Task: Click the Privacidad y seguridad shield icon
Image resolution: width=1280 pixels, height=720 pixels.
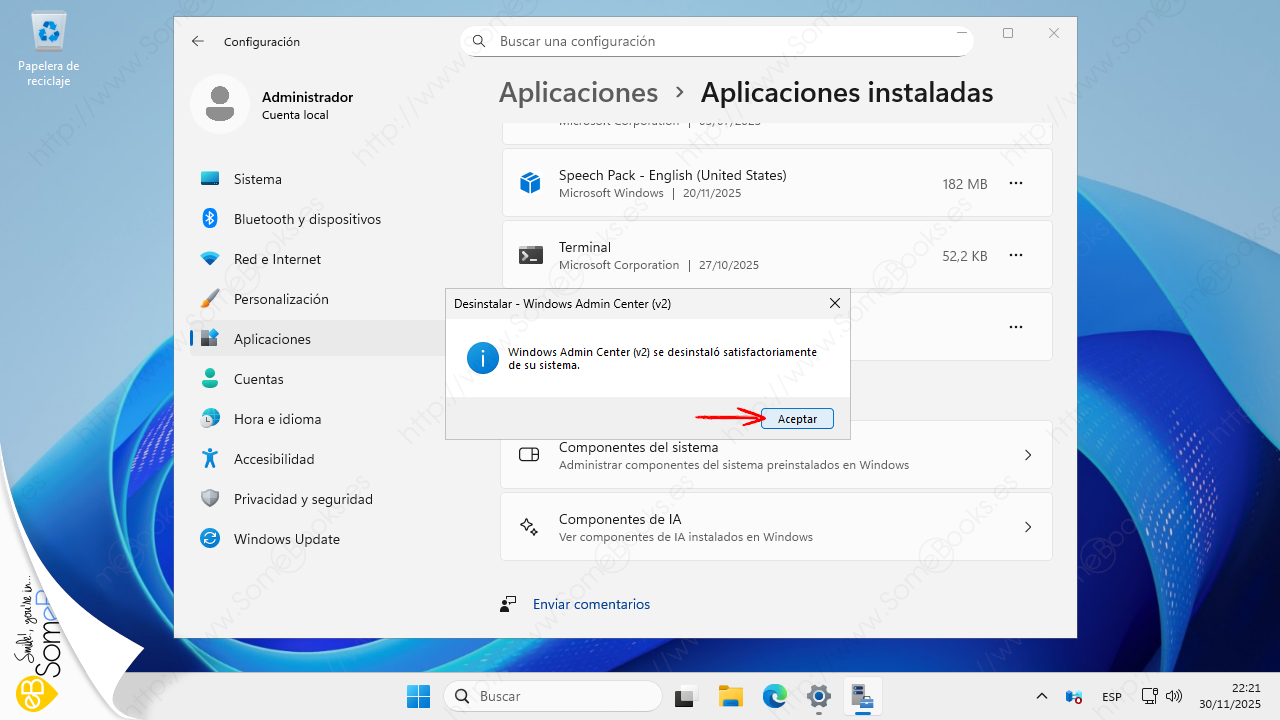Action: tap(210, 499)
